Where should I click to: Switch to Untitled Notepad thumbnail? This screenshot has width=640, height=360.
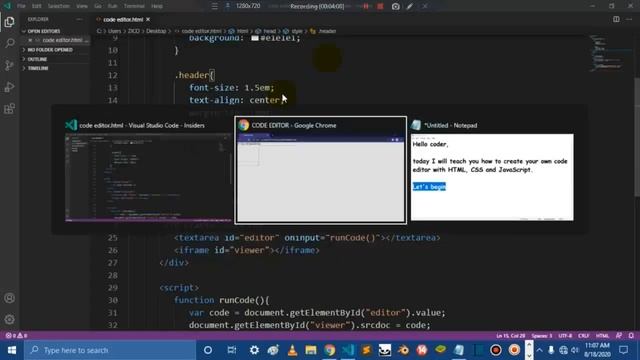492,171
